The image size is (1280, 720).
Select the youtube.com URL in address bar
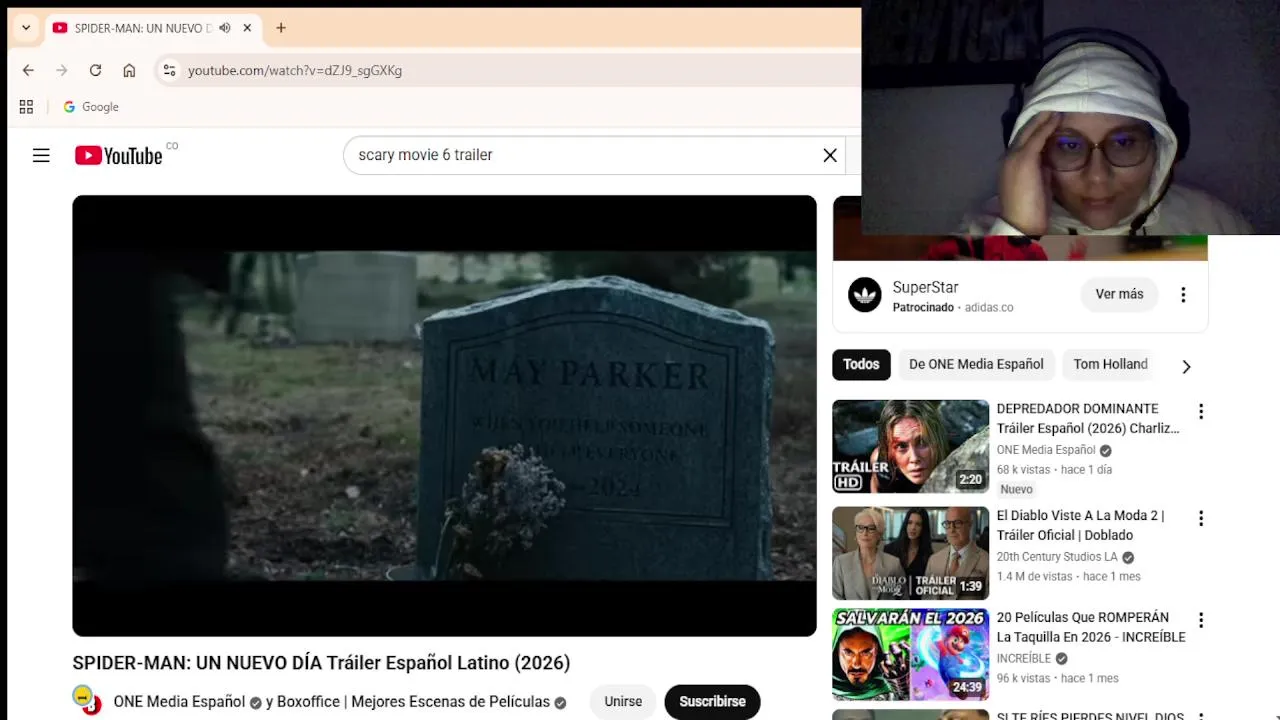pos(295,70)
